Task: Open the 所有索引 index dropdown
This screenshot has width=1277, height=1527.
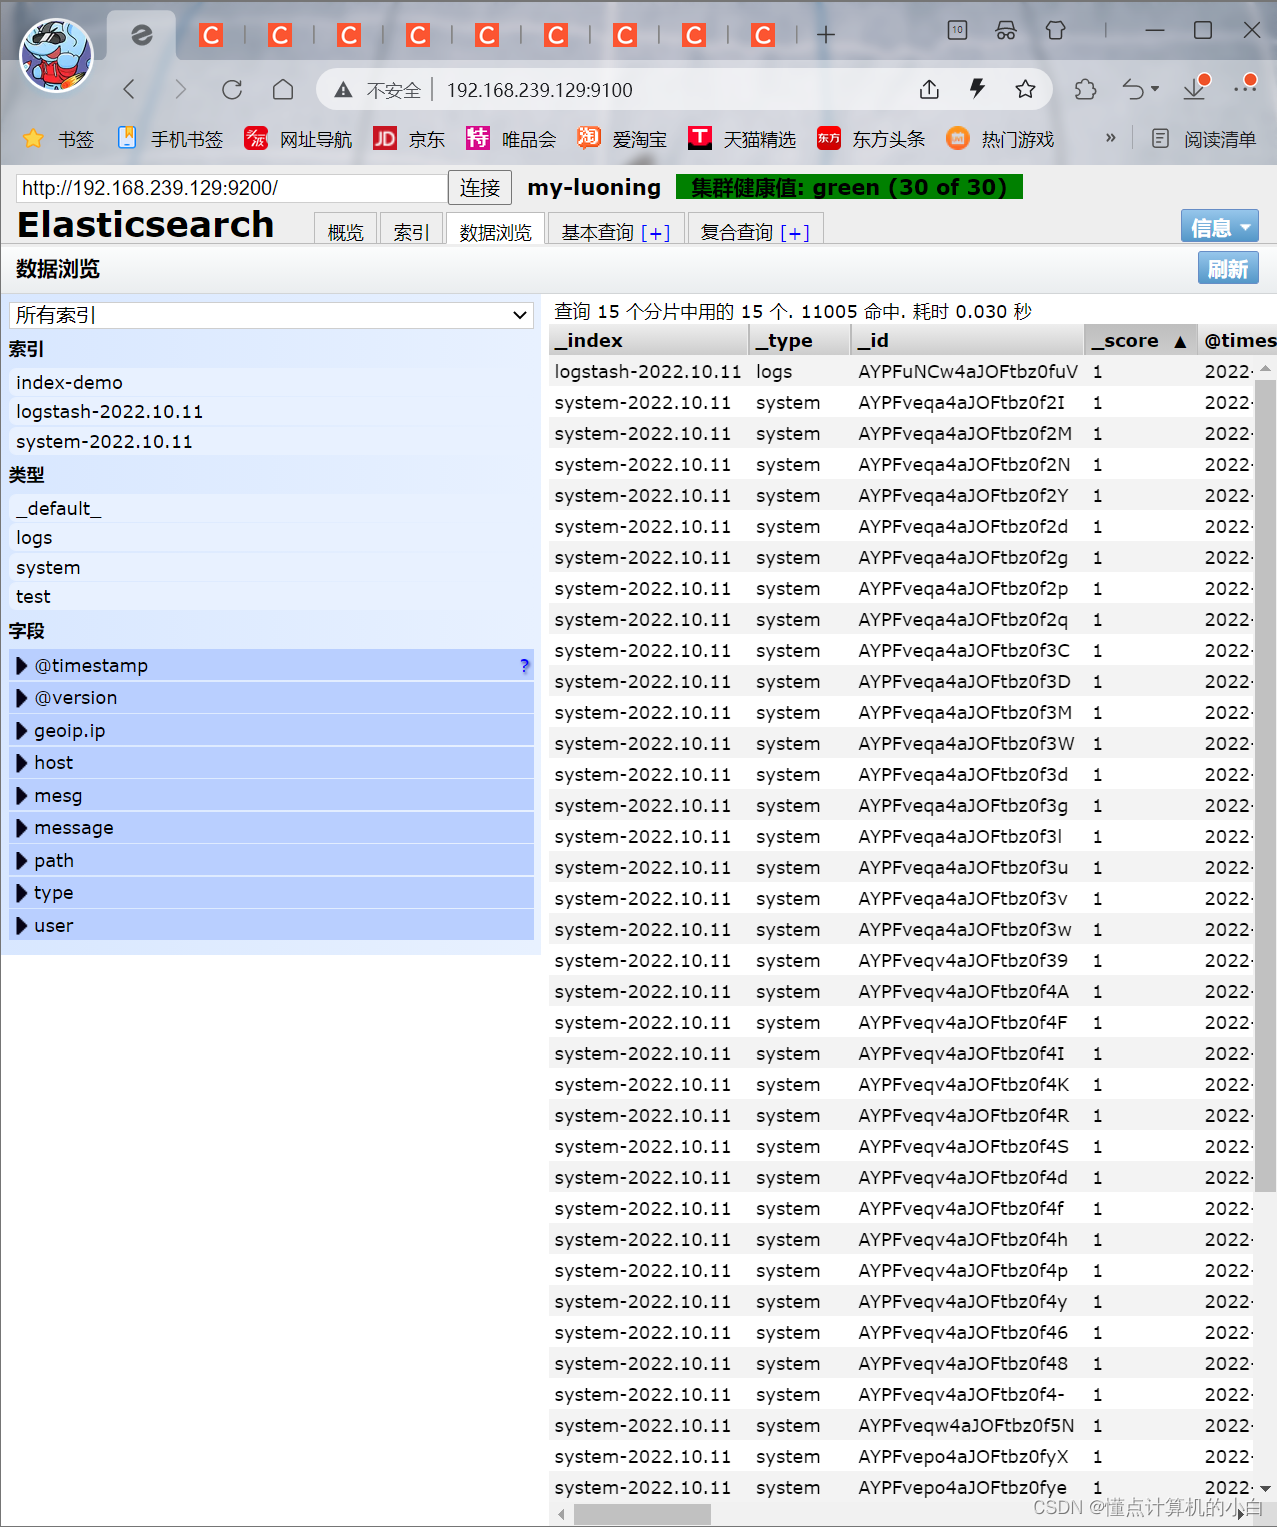Action: tap(271, 315)
